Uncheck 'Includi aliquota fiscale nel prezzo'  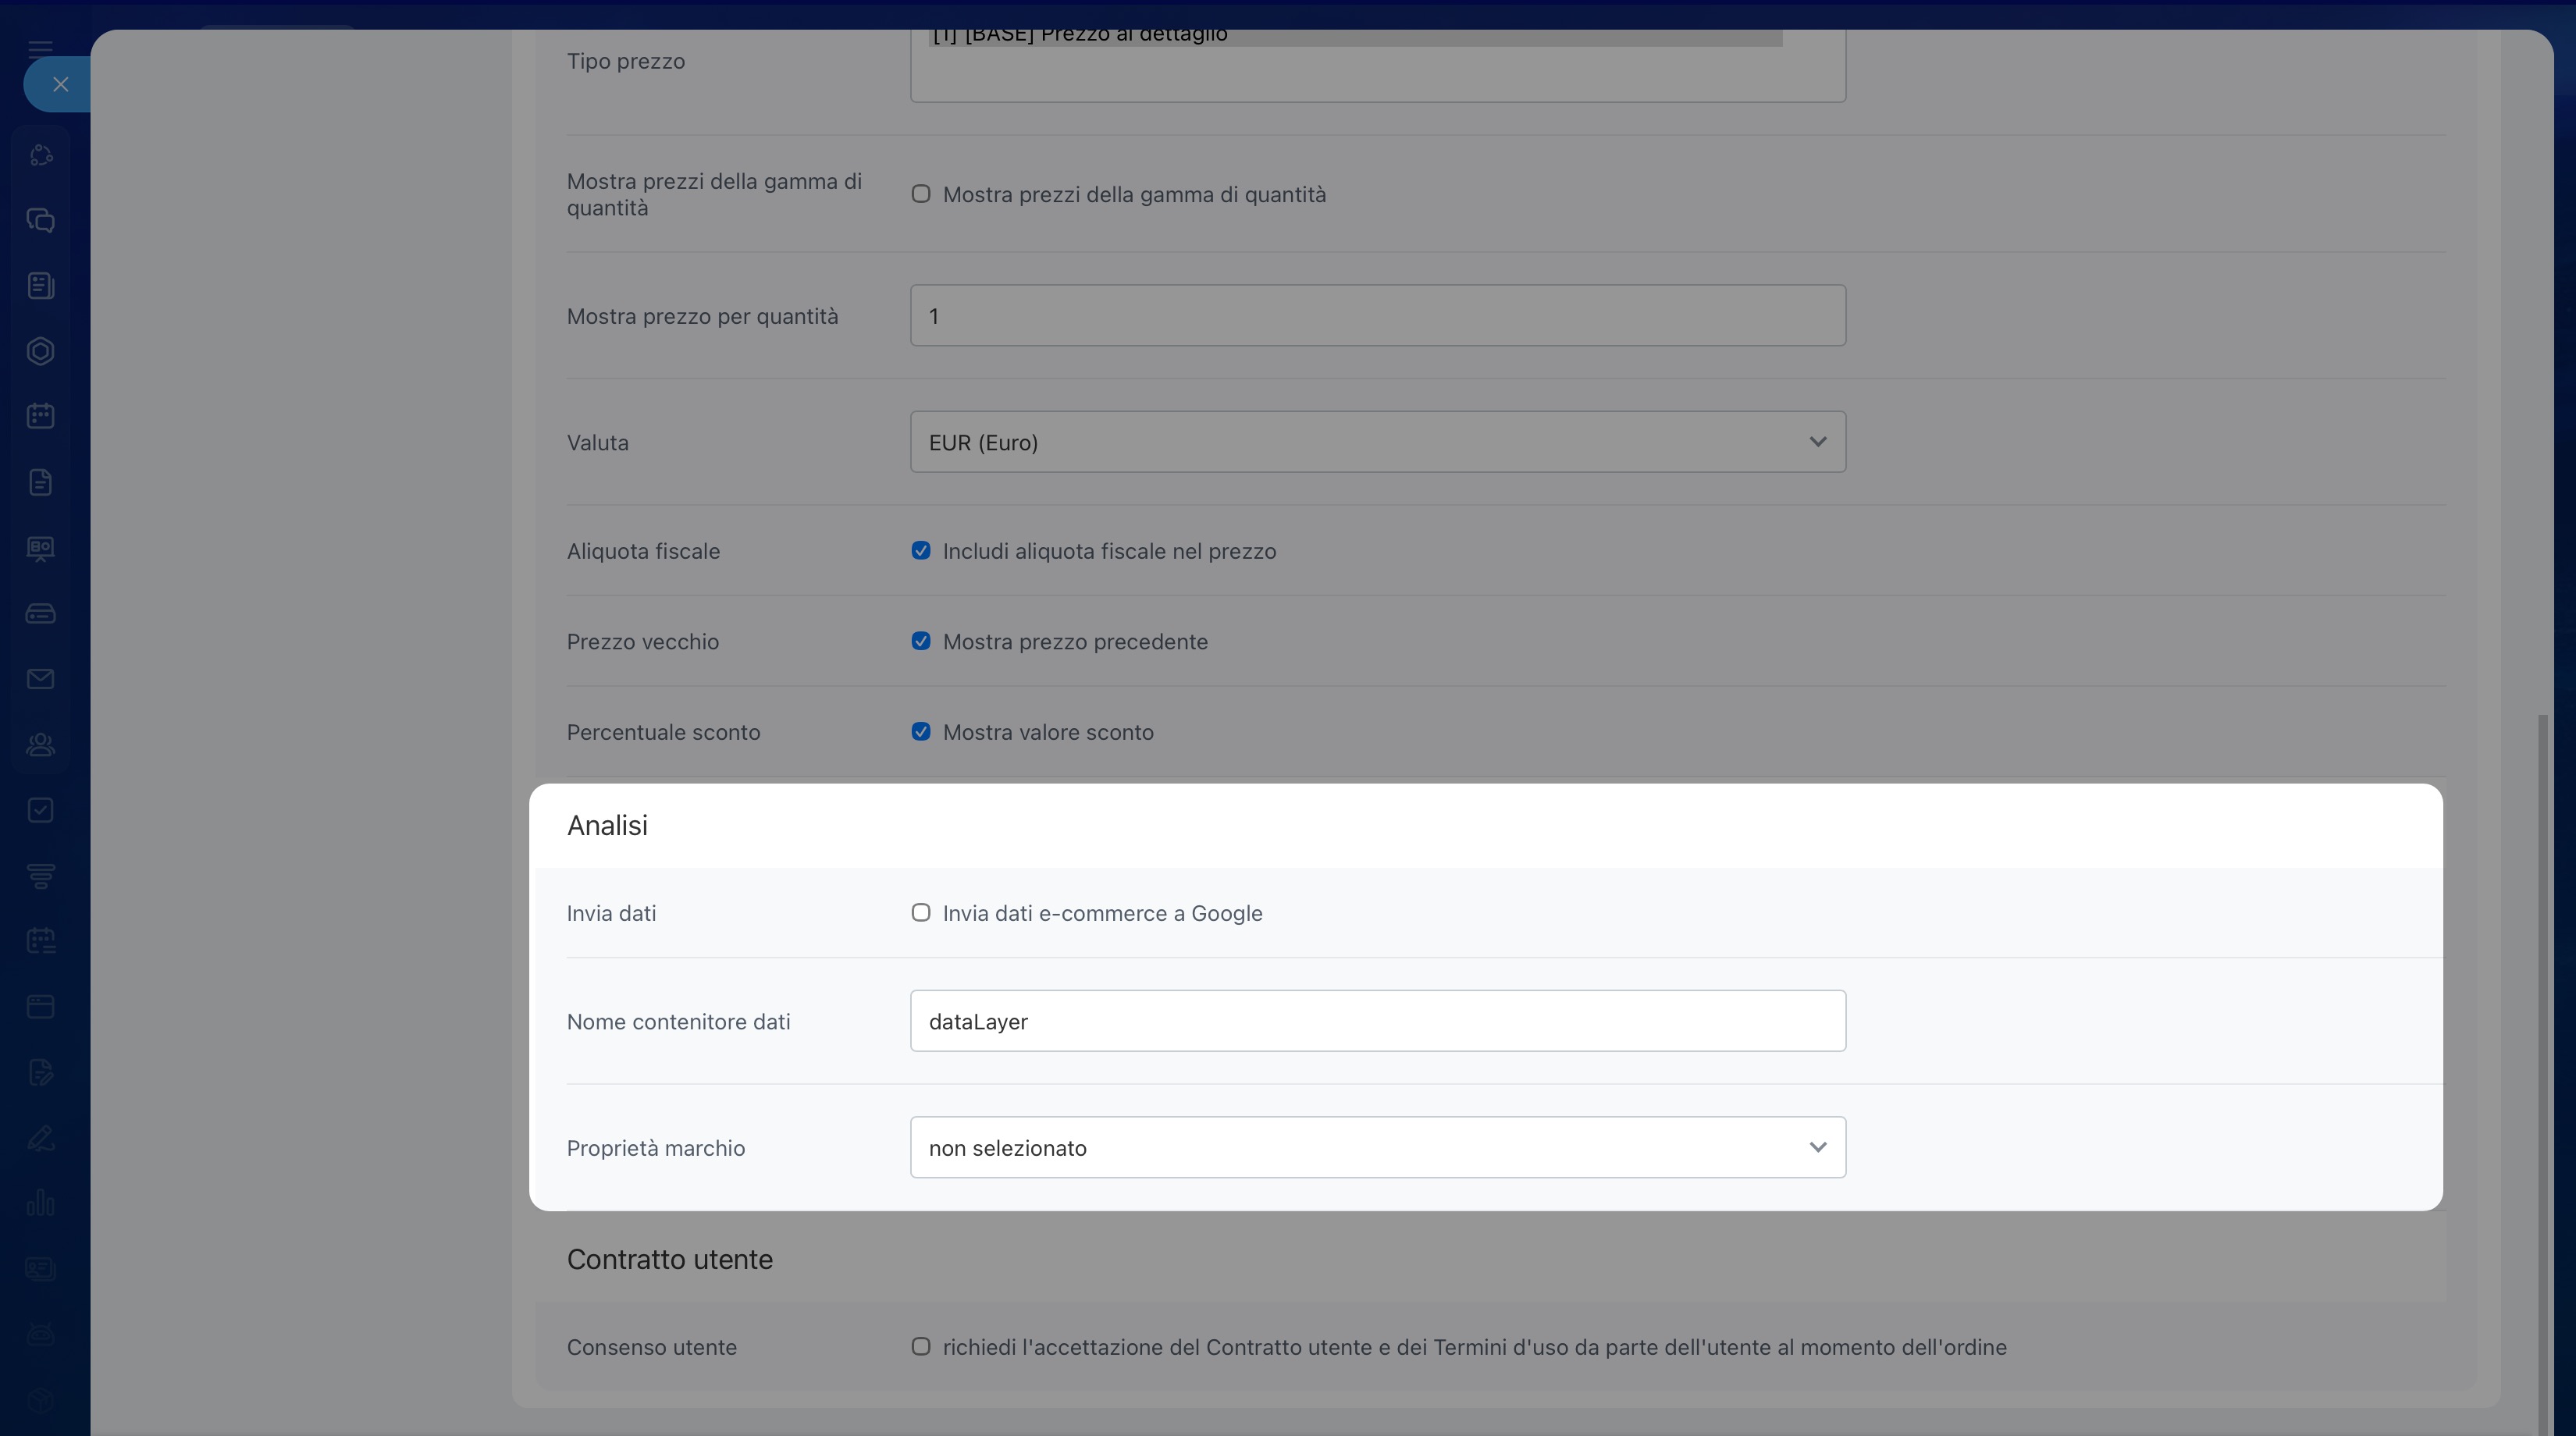coord(921,551)
